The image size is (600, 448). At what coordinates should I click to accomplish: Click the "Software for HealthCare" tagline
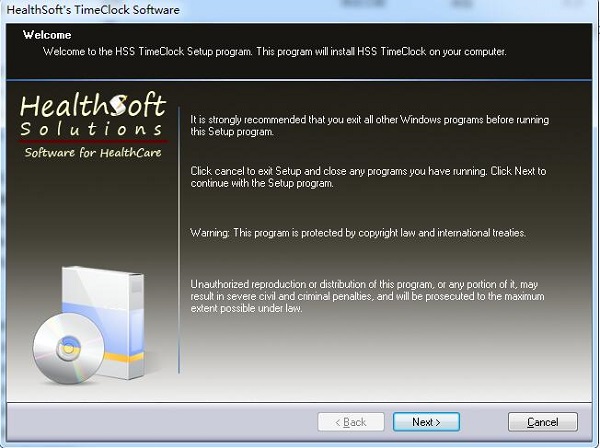point(93,153)
